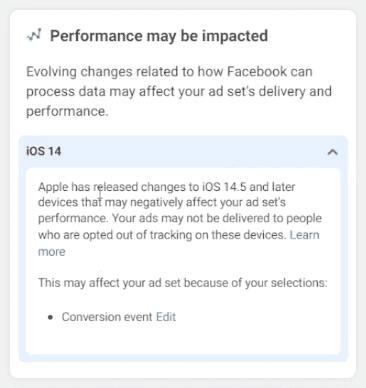Click the Evolving changes description paragraph
Image resolution: width=366 pixels, height=388 pixels.
[x=179, y=91]
